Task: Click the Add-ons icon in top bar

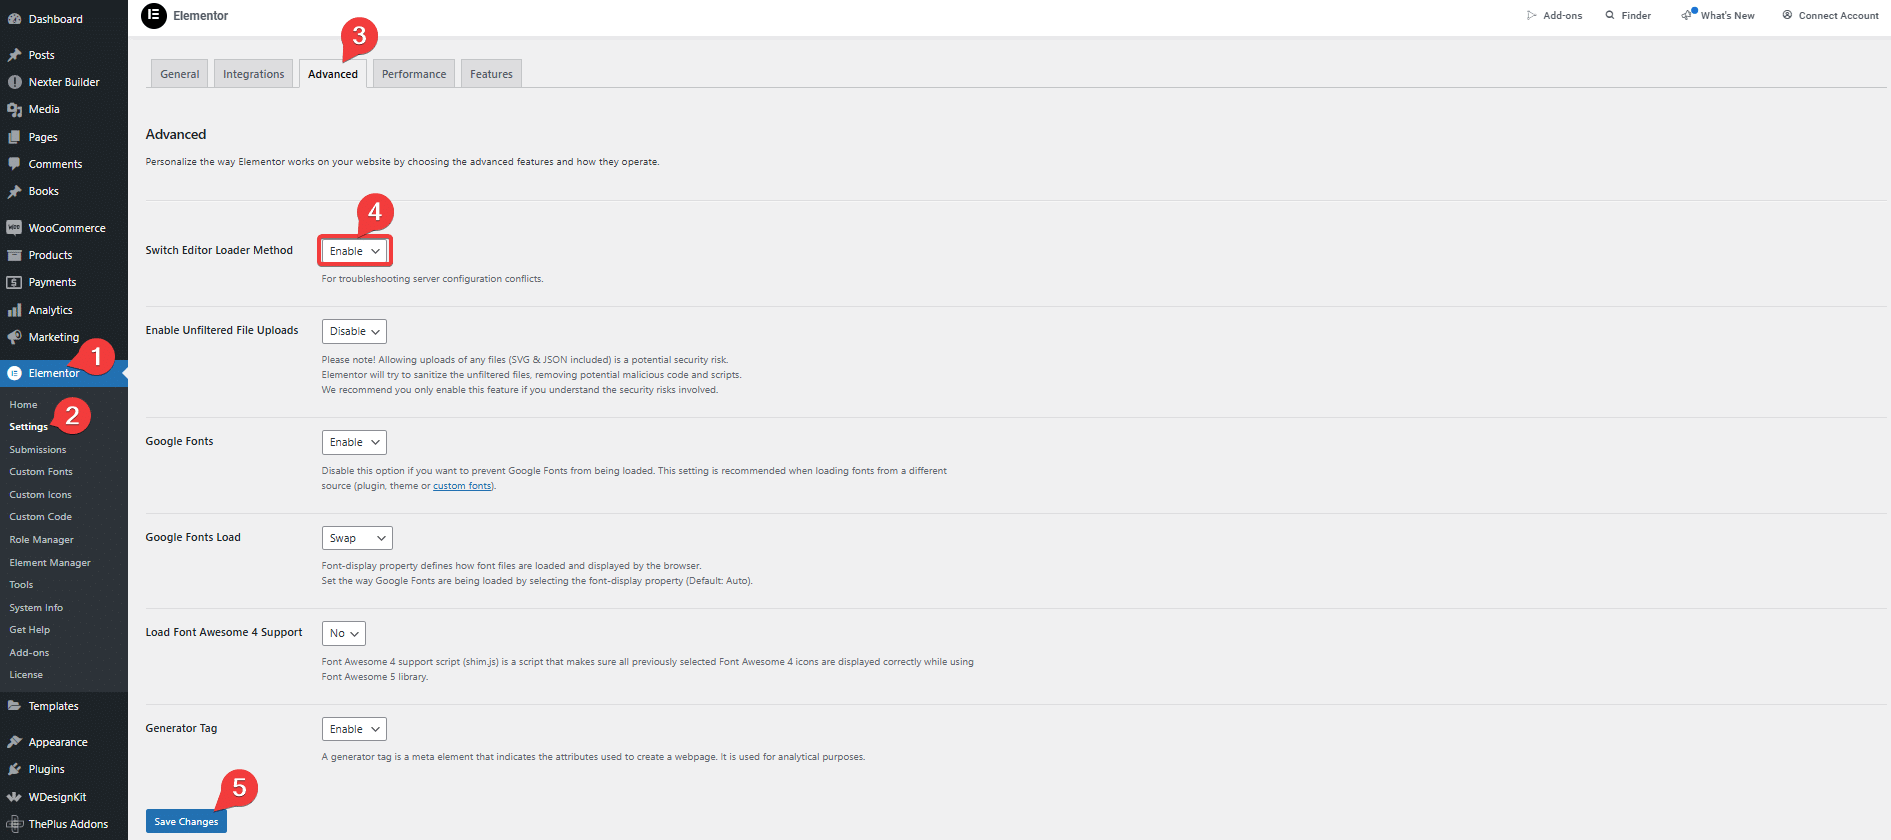Action: (1531, 15)
